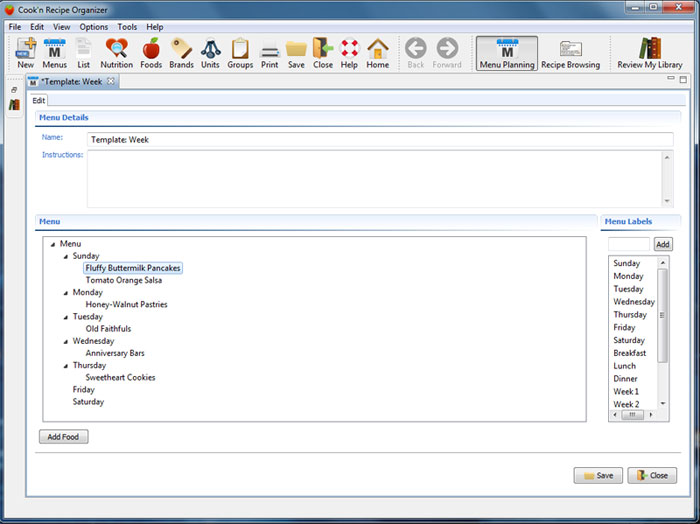Click the Add Food button

63,437
